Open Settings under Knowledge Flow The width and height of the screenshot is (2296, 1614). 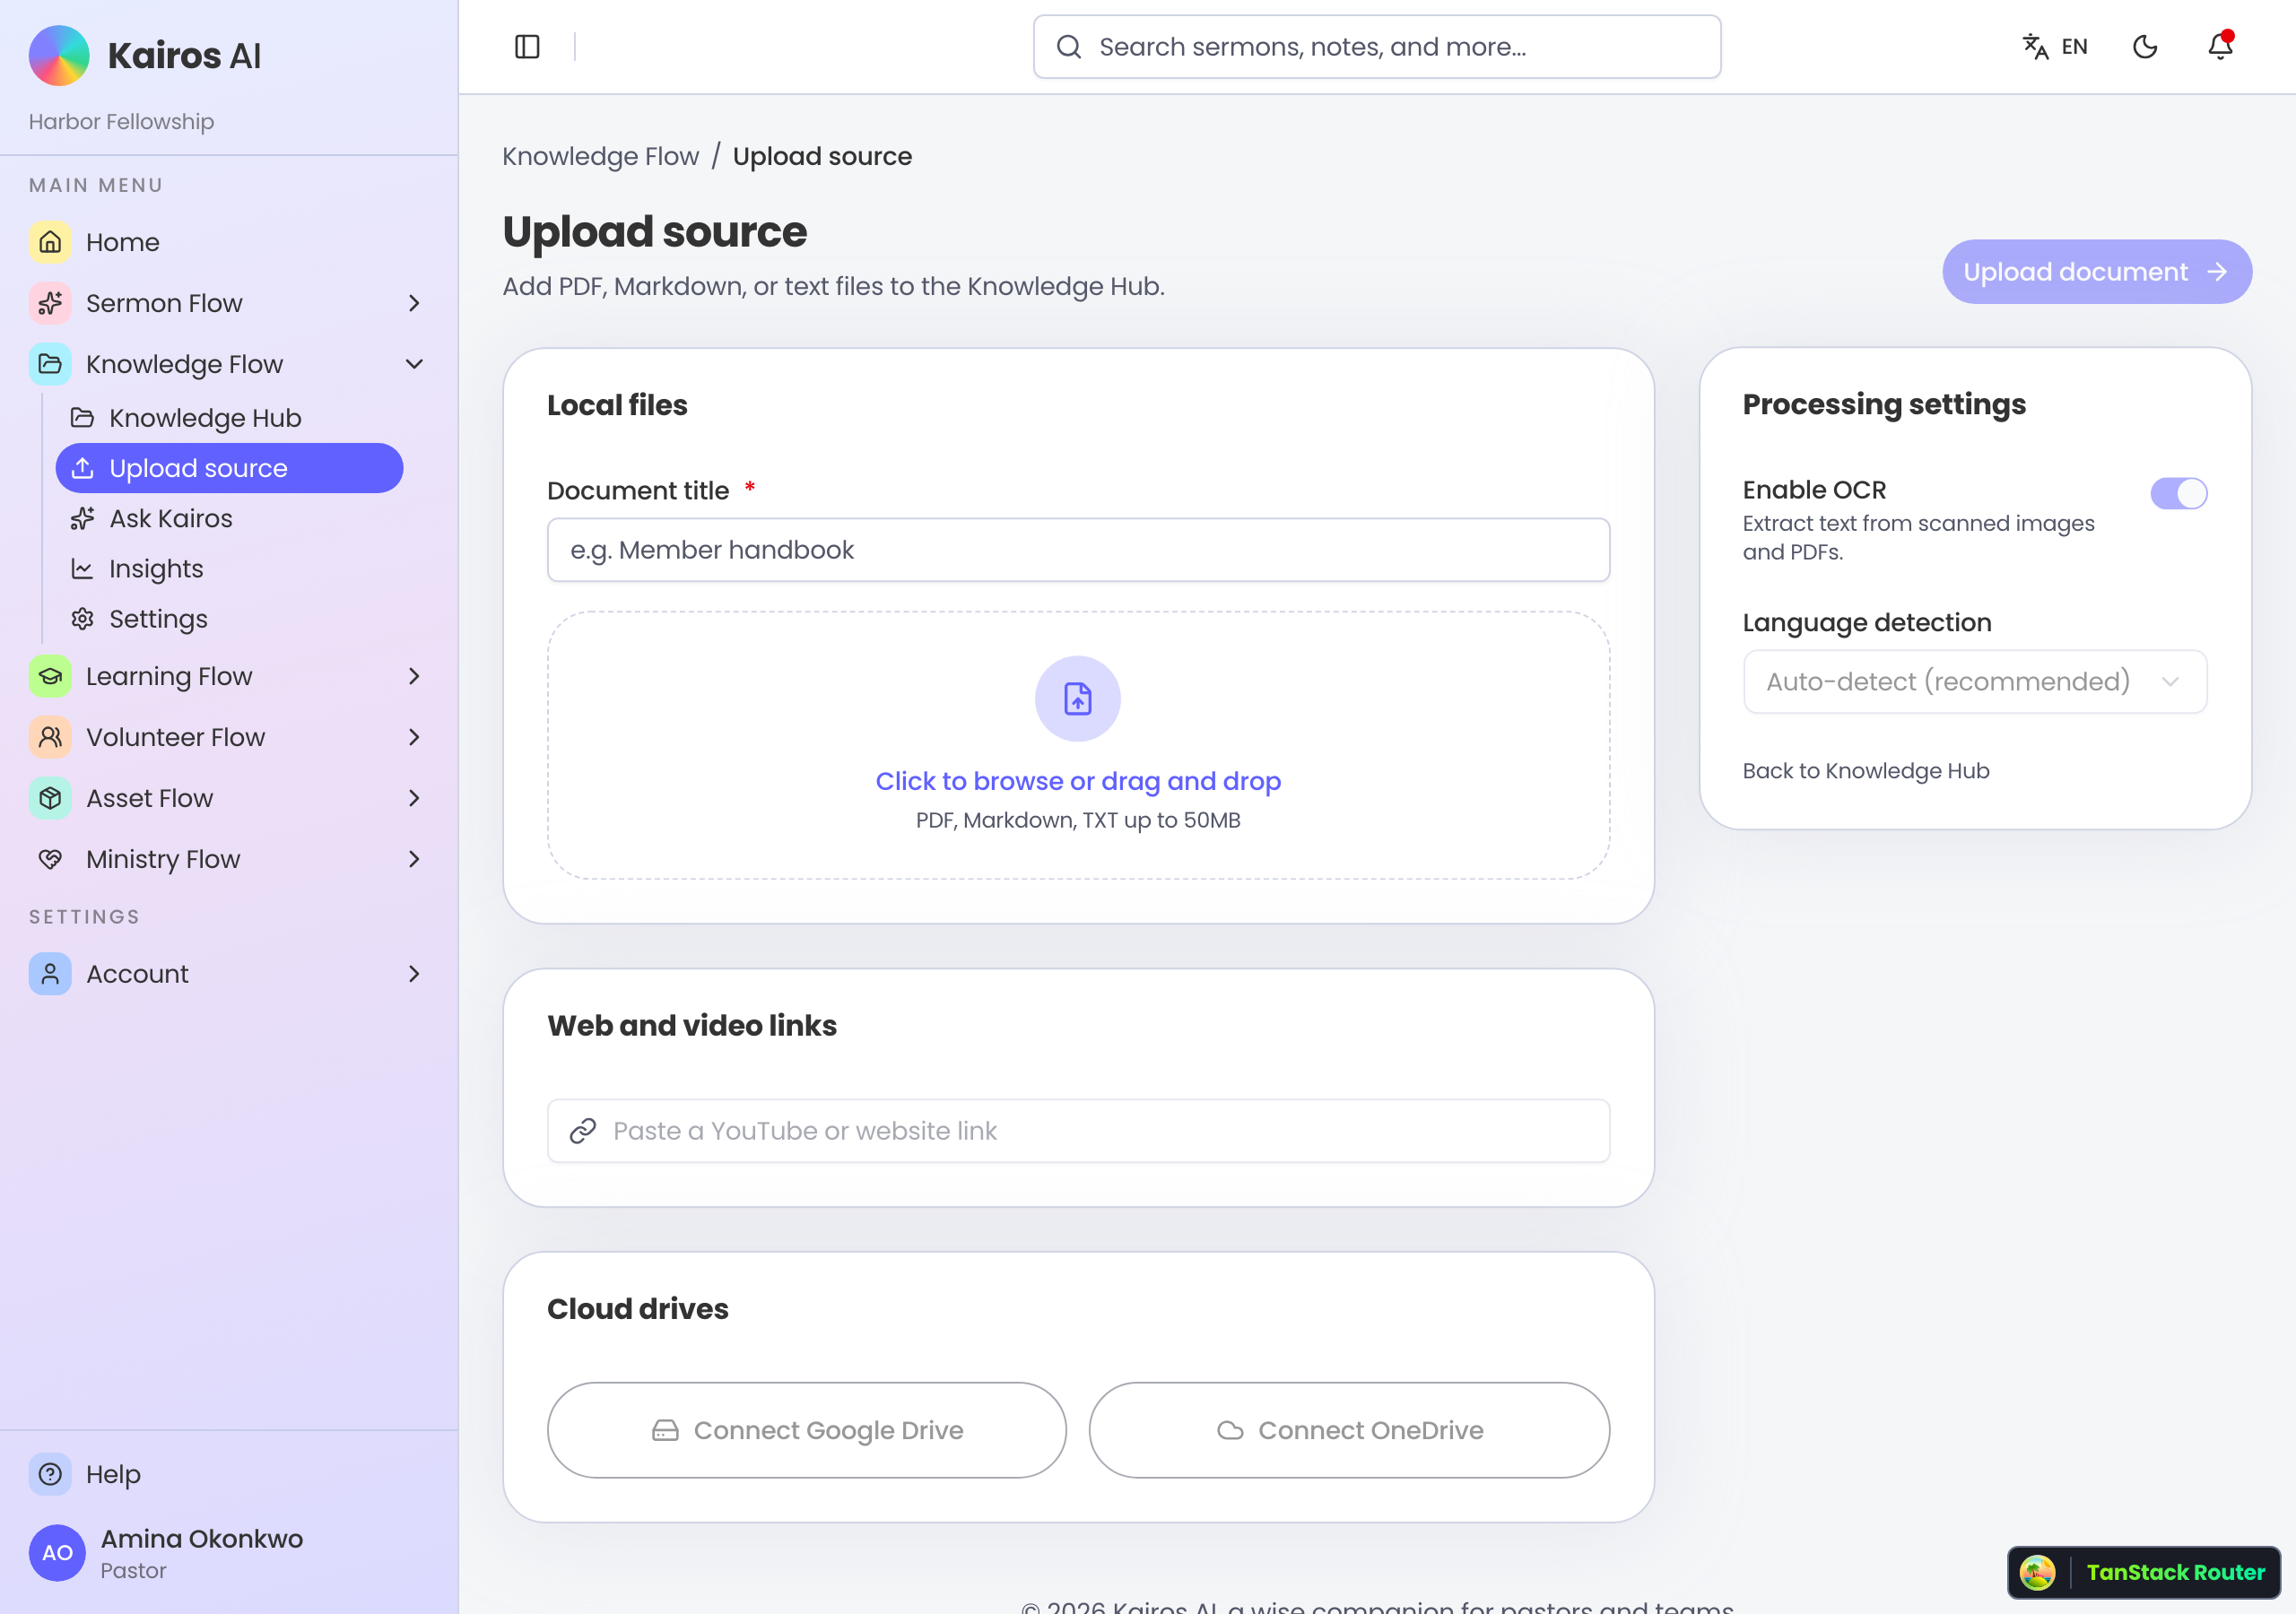(229, 619)
